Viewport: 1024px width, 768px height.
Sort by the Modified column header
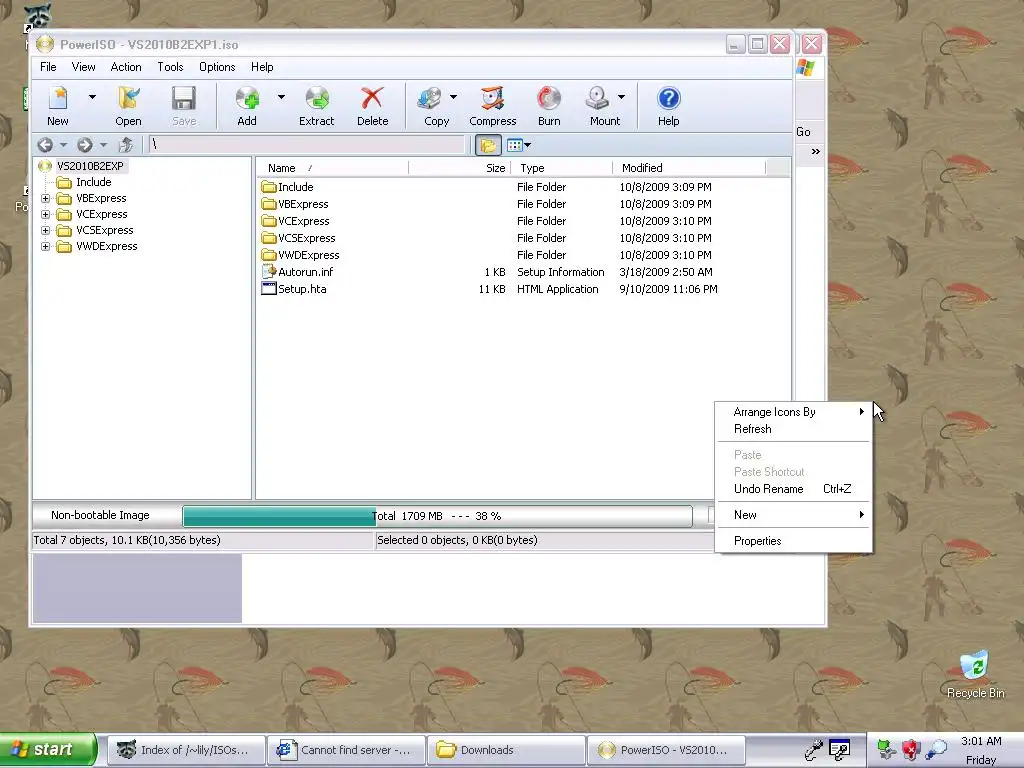tap(689, 168)
